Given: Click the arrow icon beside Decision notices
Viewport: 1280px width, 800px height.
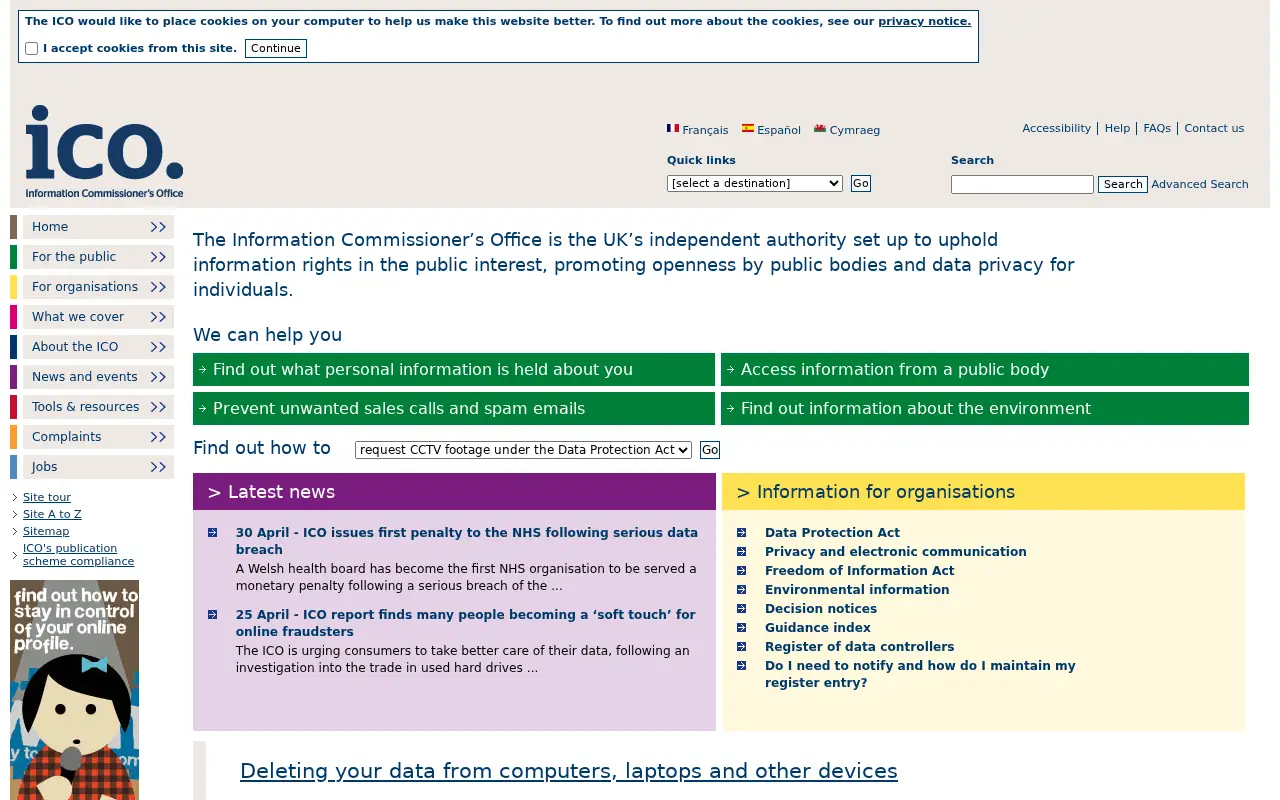Looking at the screenshot, I should pos(741,609).
